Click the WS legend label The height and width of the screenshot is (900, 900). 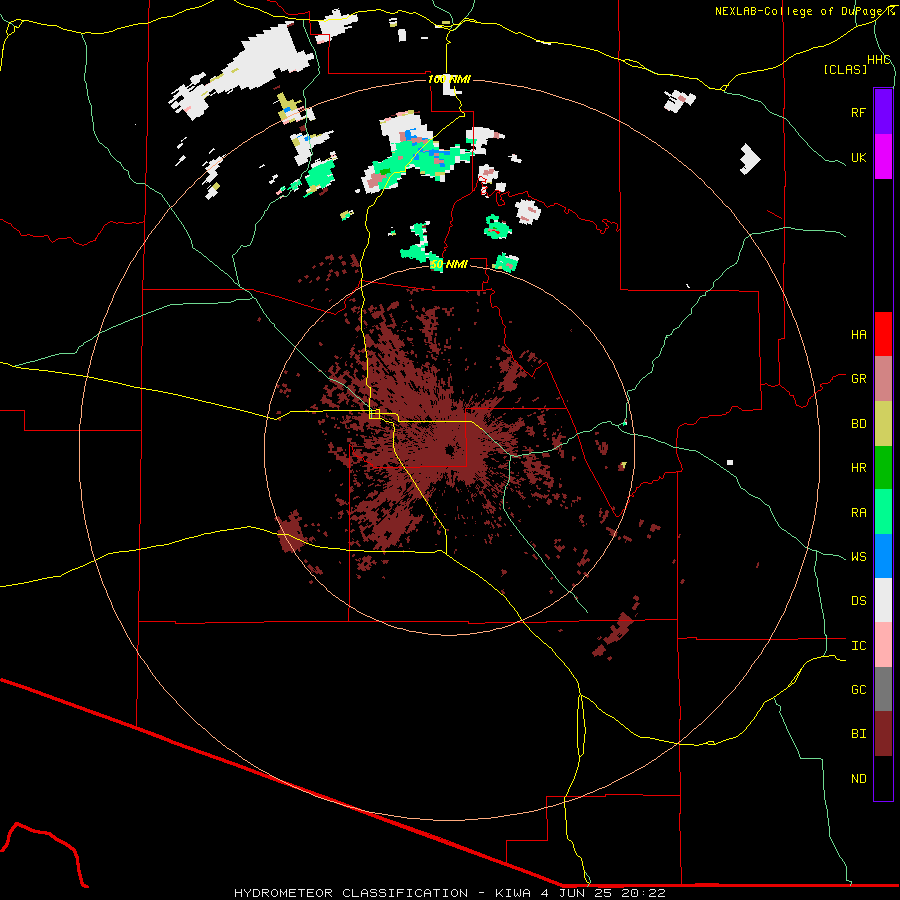[858, 556]
